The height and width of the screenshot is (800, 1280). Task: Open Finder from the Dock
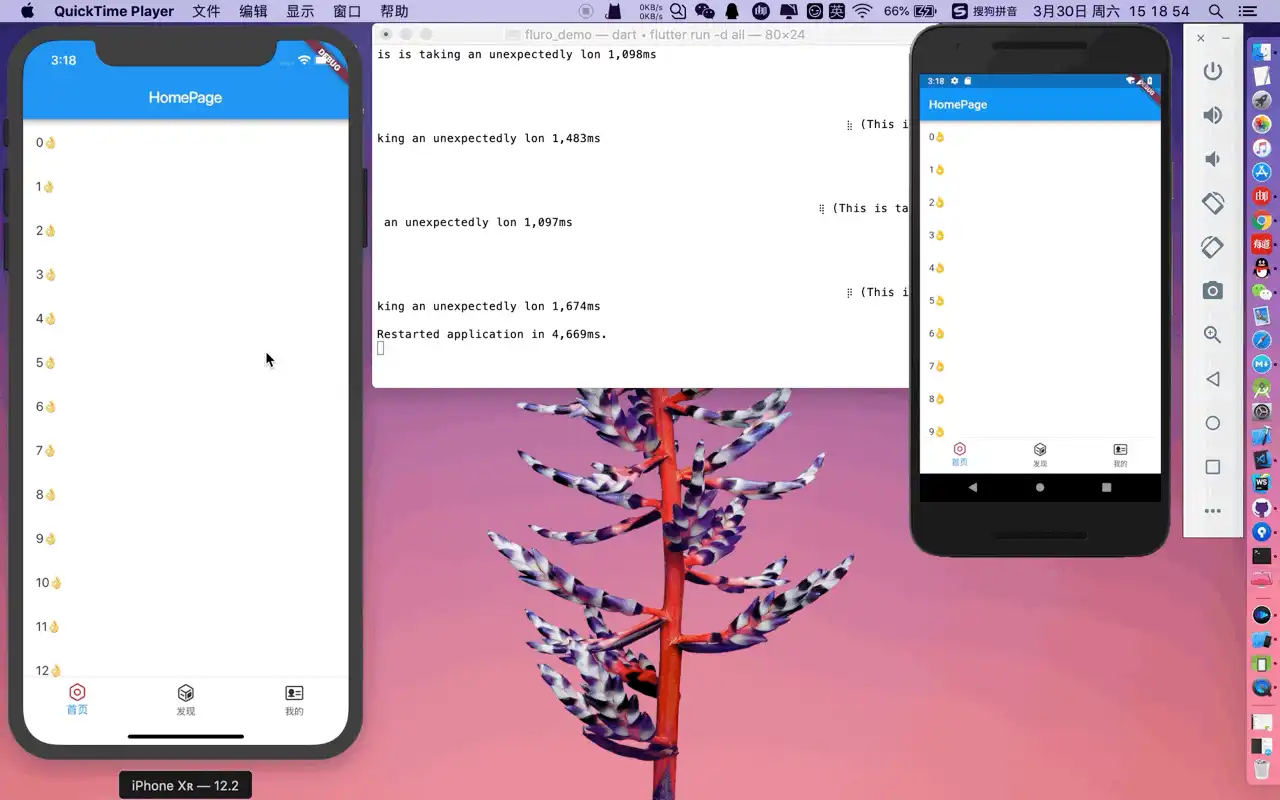tap(1262, 52)
